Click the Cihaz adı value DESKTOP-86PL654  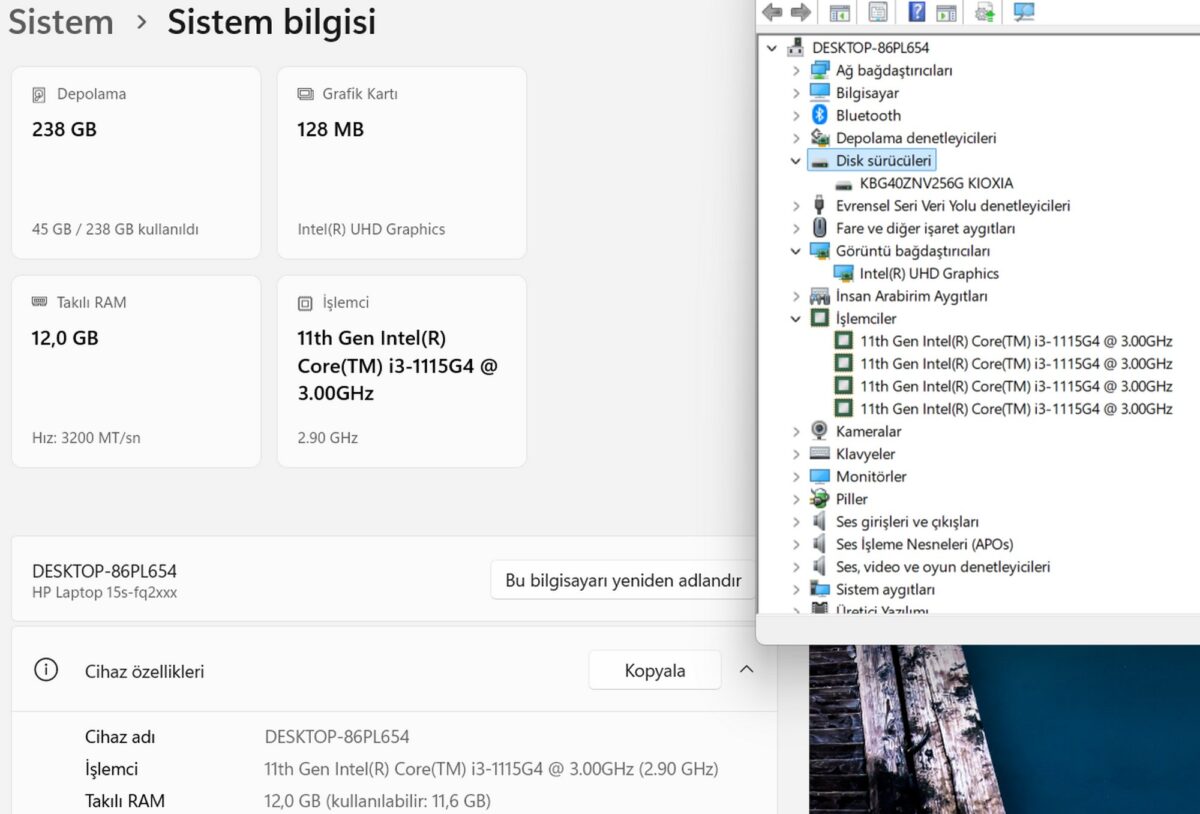click(x=337, y=737)
